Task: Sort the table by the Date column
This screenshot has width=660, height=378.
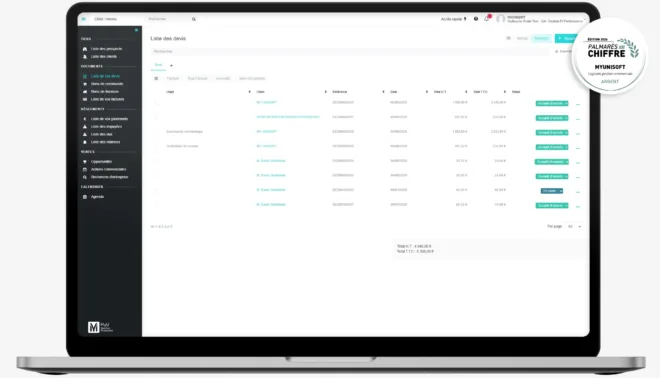Action: (x=426, y=92)
